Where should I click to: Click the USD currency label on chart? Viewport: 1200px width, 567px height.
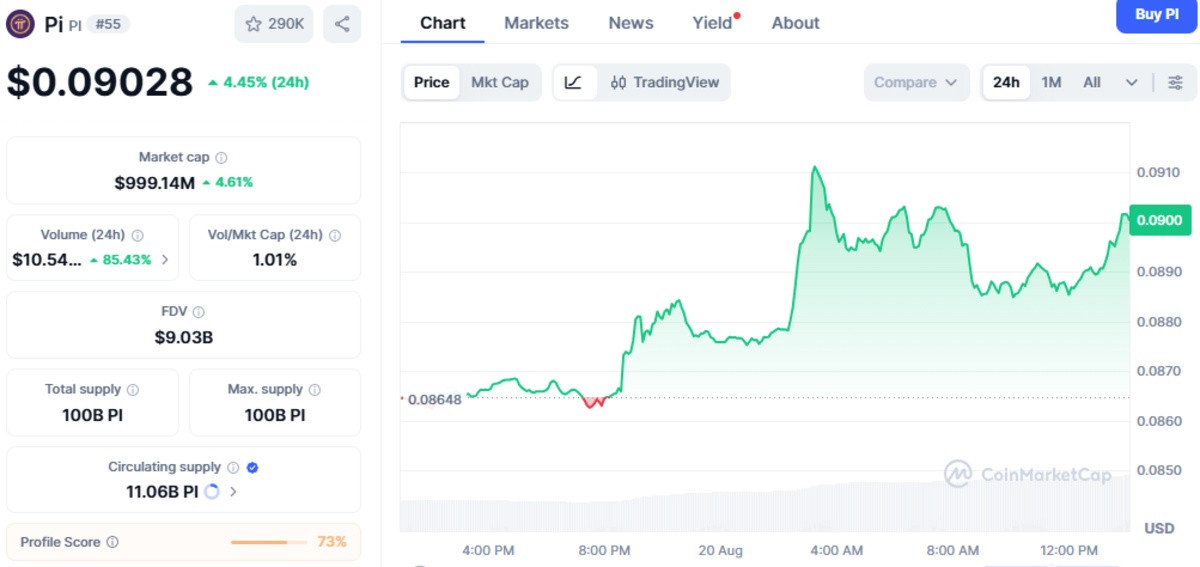pyautogui.click(x=1159, y=527)
